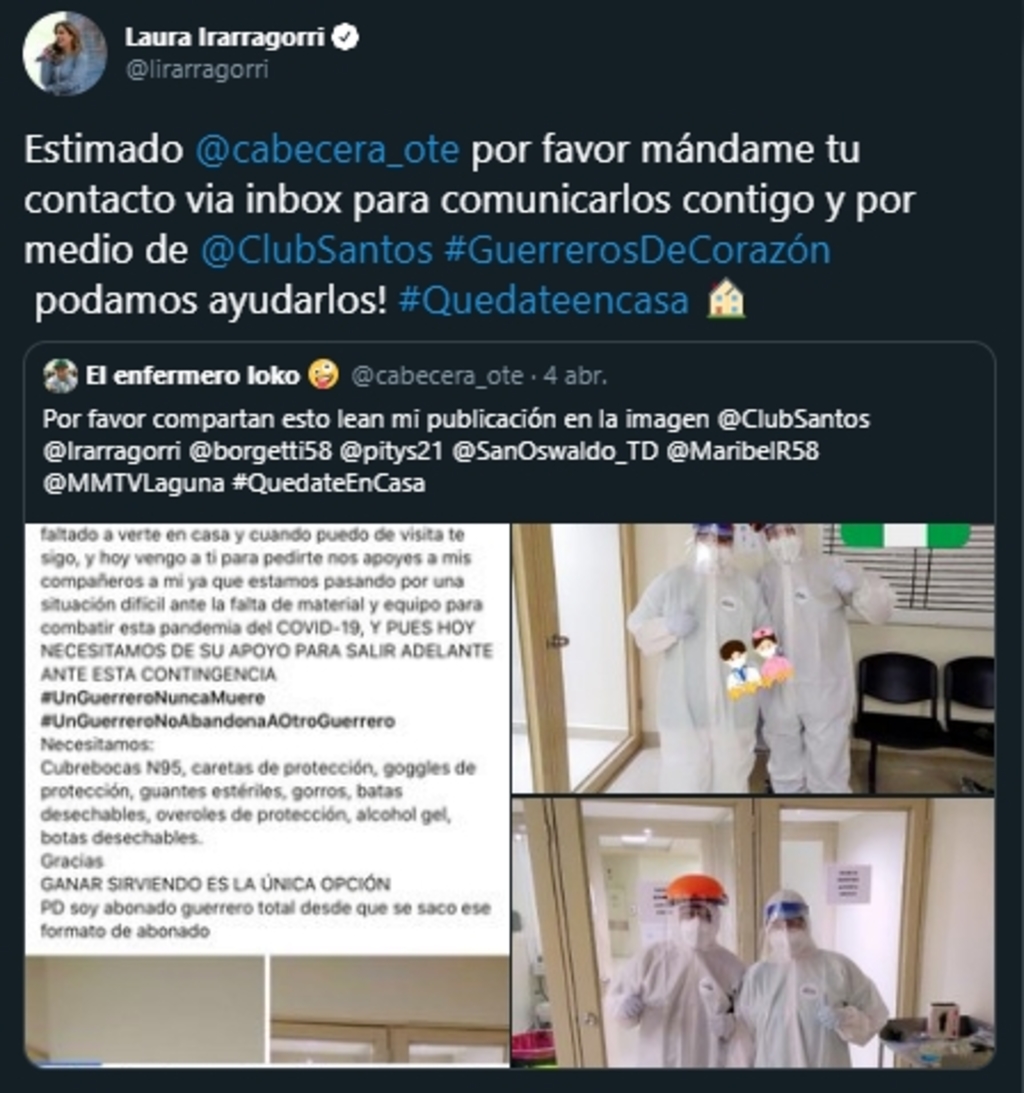
Task: Click the verified badge beside Laura Irarragorri
Action: click(346, 37)
